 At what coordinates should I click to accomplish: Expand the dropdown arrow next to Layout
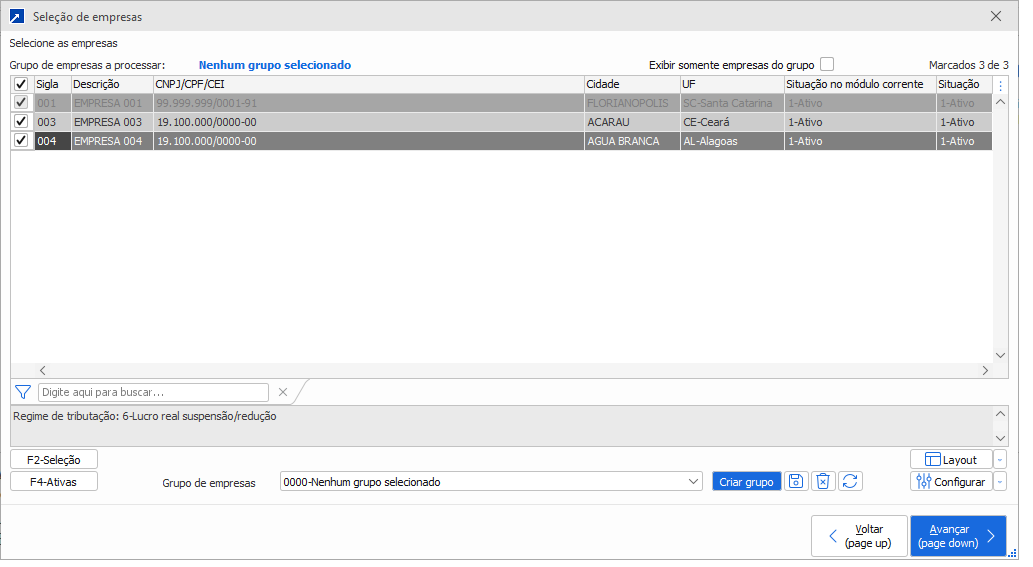pyautogui.click(x=1000, y=460)
